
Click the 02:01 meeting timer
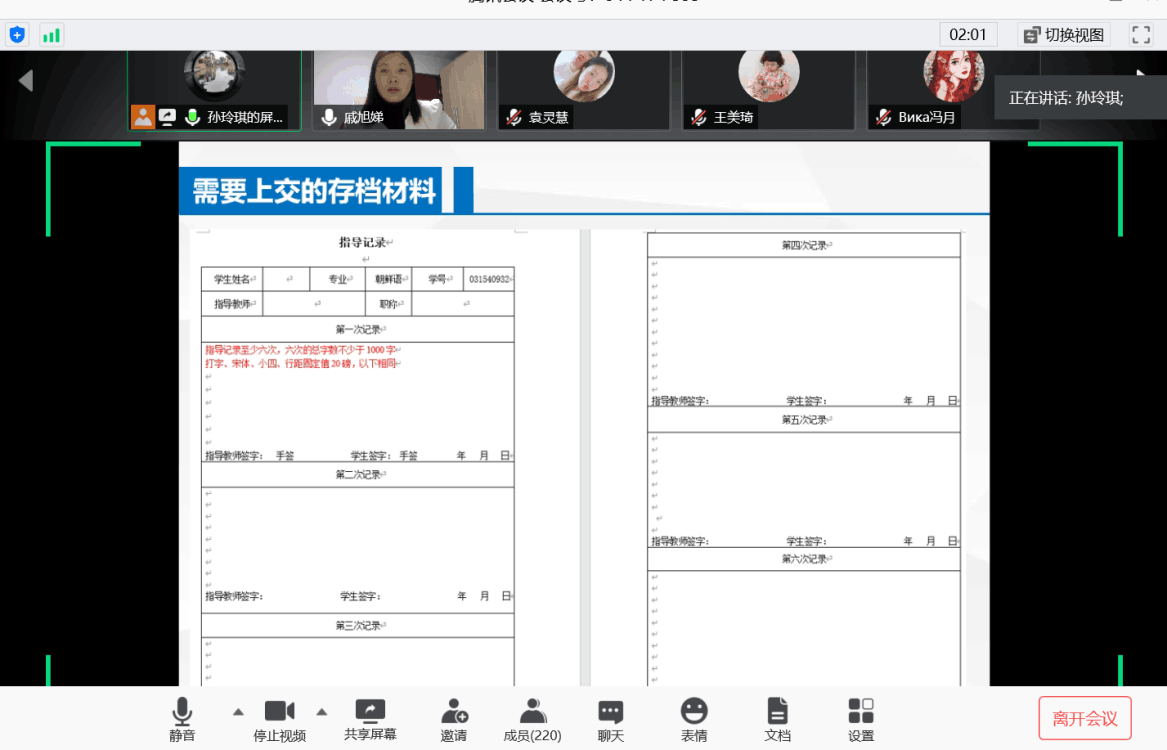click(967, 35)
